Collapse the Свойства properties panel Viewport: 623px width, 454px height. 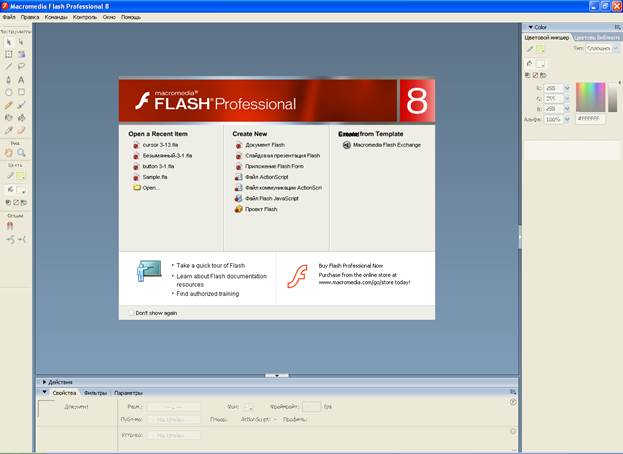44,392
